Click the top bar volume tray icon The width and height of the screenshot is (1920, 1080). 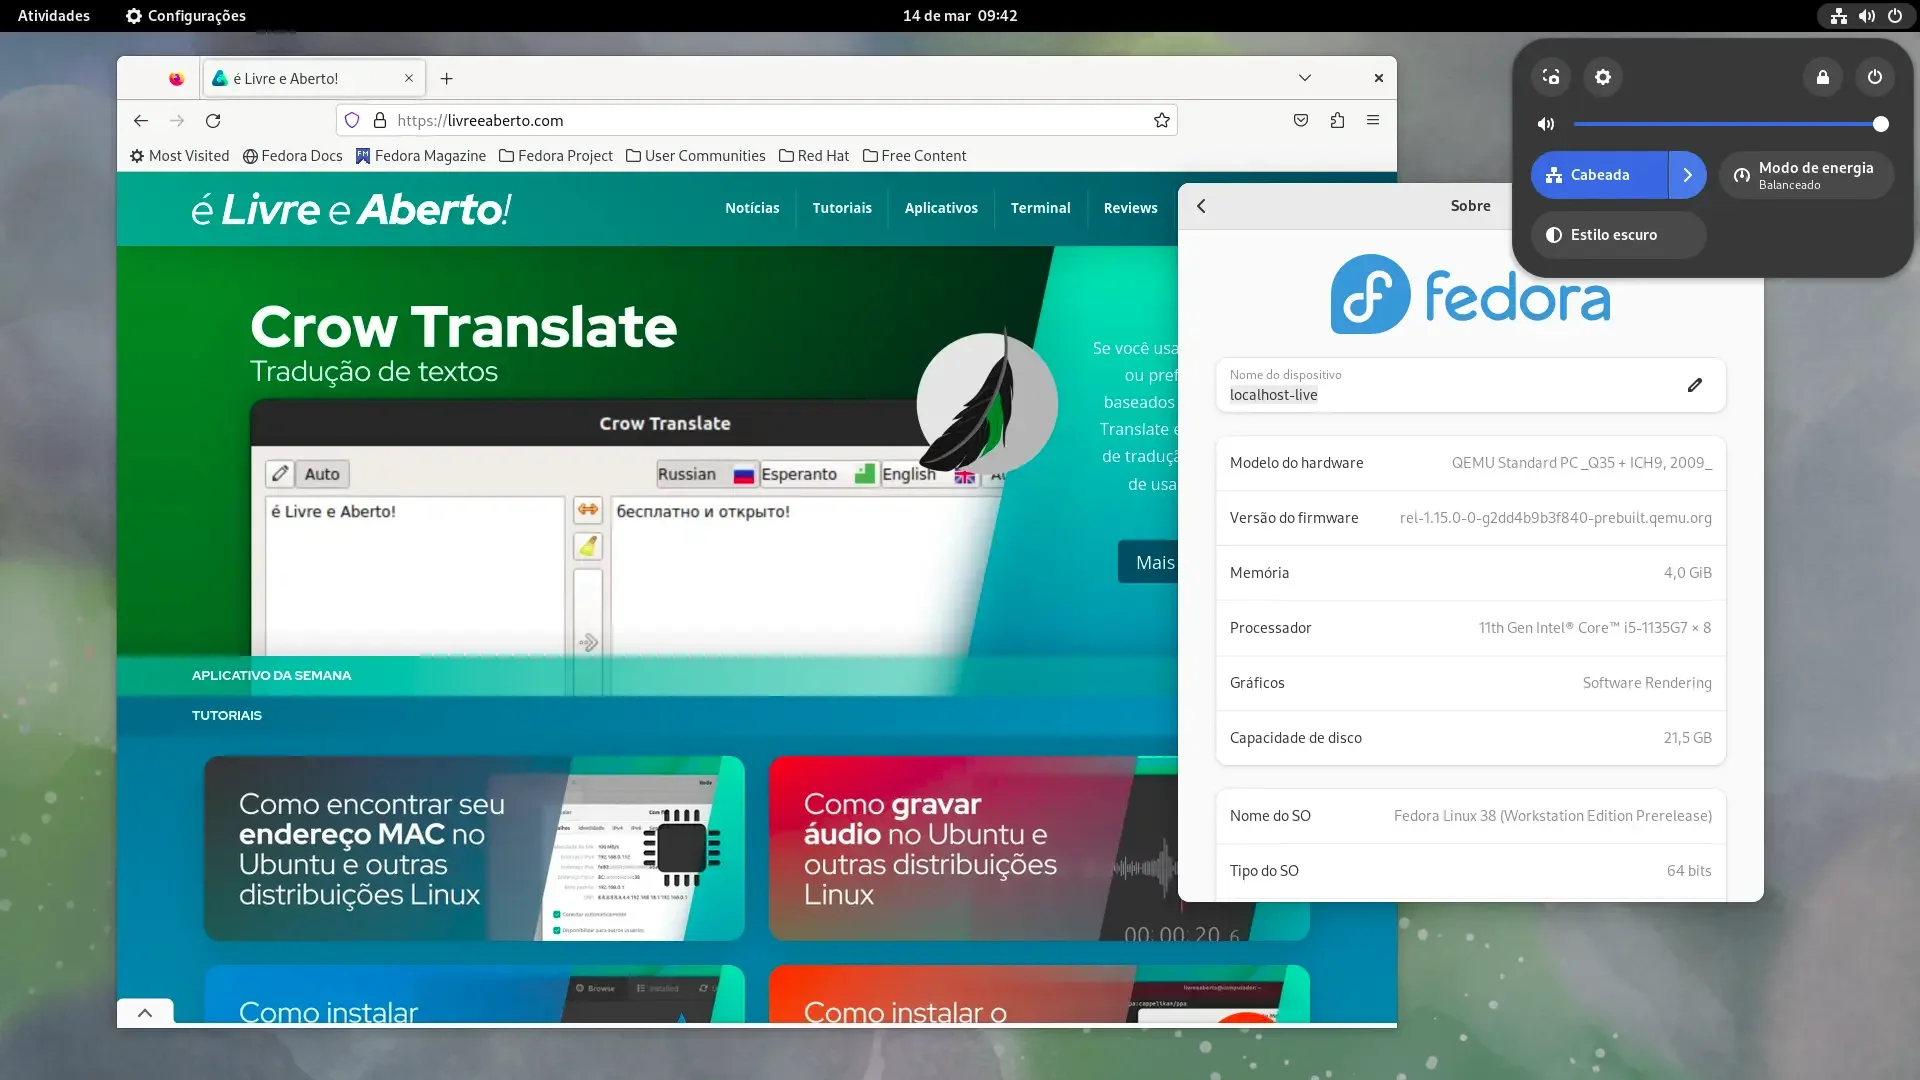tap(1867, 16)
